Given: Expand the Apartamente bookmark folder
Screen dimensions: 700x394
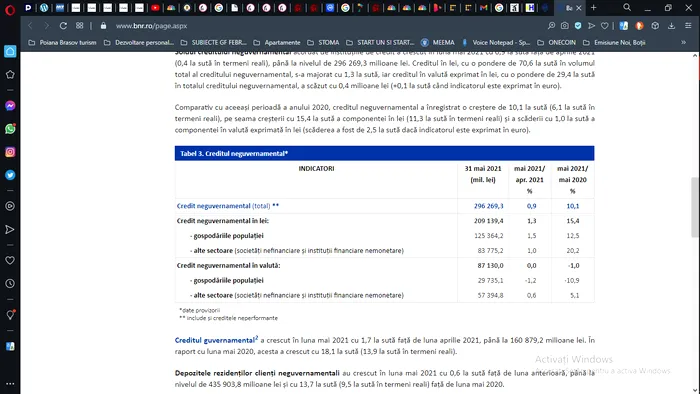Looking at the screenshot, I should (x=277, y=42).
